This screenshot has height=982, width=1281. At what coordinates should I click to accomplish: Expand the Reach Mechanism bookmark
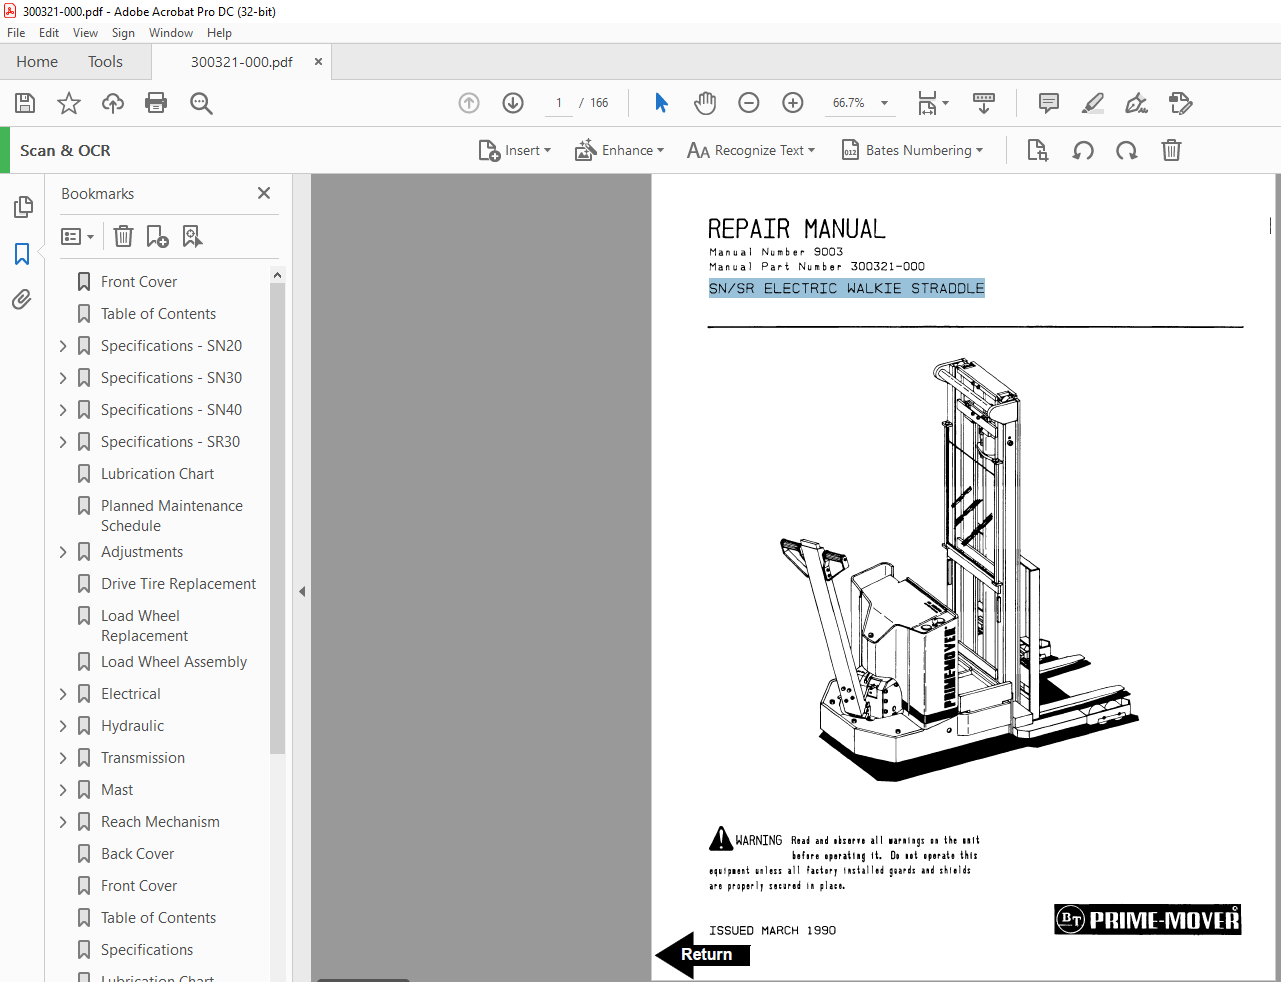(x=63, y=822)
